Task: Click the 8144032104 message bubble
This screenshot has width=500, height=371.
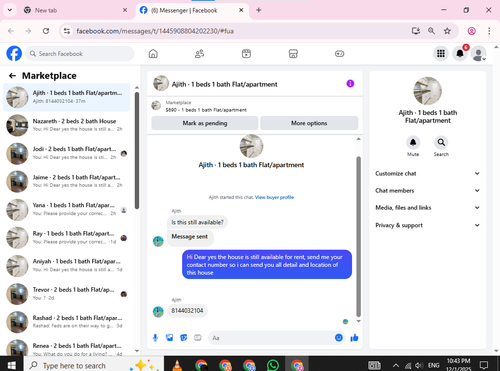Action: coord(187,311)
